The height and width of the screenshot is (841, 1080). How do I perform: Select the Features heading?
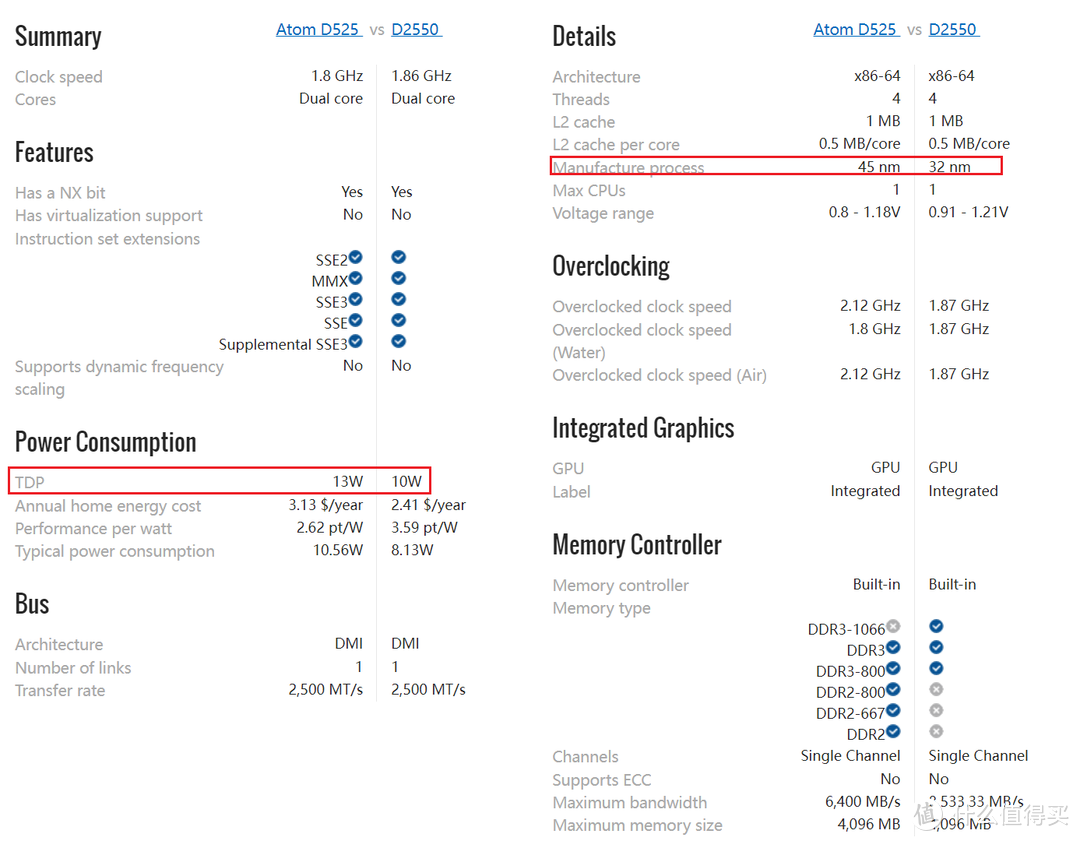pos(54,152)
